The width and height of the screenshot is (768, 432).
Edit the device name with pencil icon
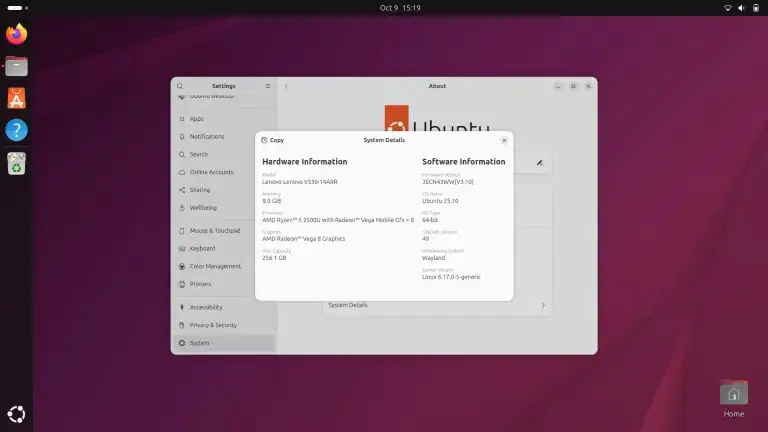[x=539, y=162]
